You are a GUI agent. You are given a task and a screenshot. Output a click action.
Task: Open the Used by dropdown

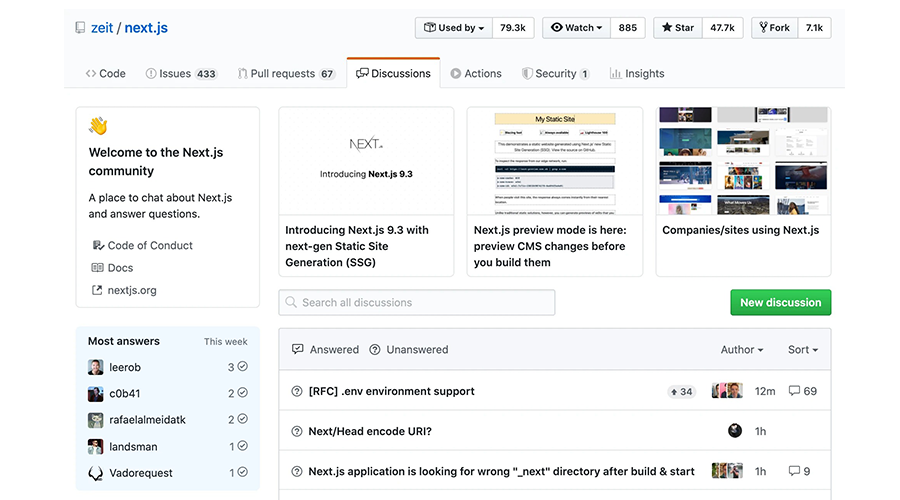[454, 28]
